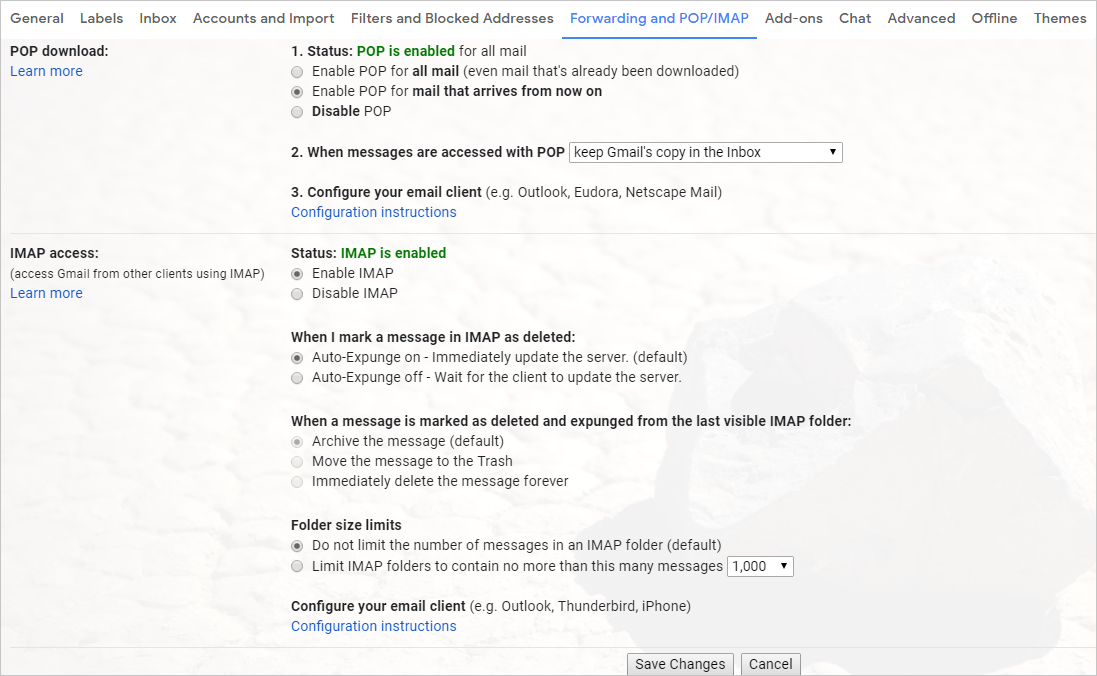Image resolution: width=1097 pixels, height=676 pixels.
Task: Open the Labels settings tab
Action: click(x=101, y=18)
